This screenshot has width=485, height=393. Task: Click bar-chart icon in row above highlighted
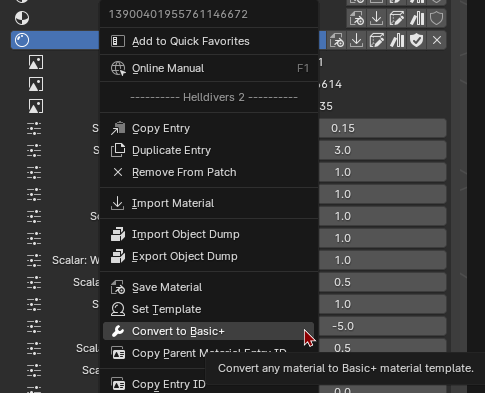(417, 18)
